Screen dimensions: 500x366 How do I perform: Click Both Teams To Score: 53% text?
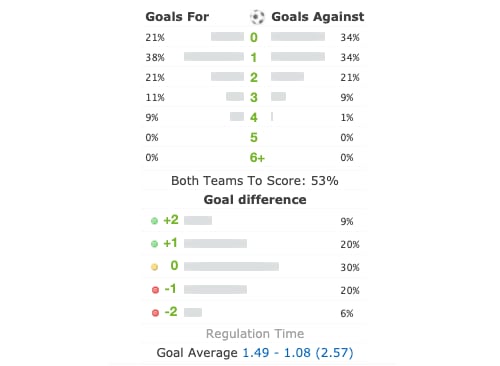[255, 181]
